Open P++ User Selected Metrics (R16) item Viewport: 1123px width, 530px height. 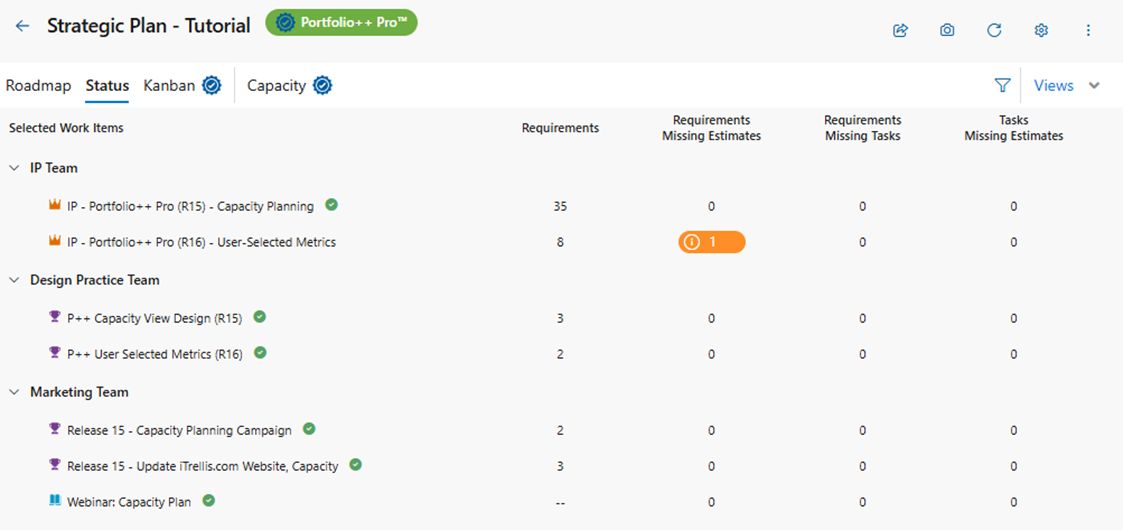(x=154, y=354)
